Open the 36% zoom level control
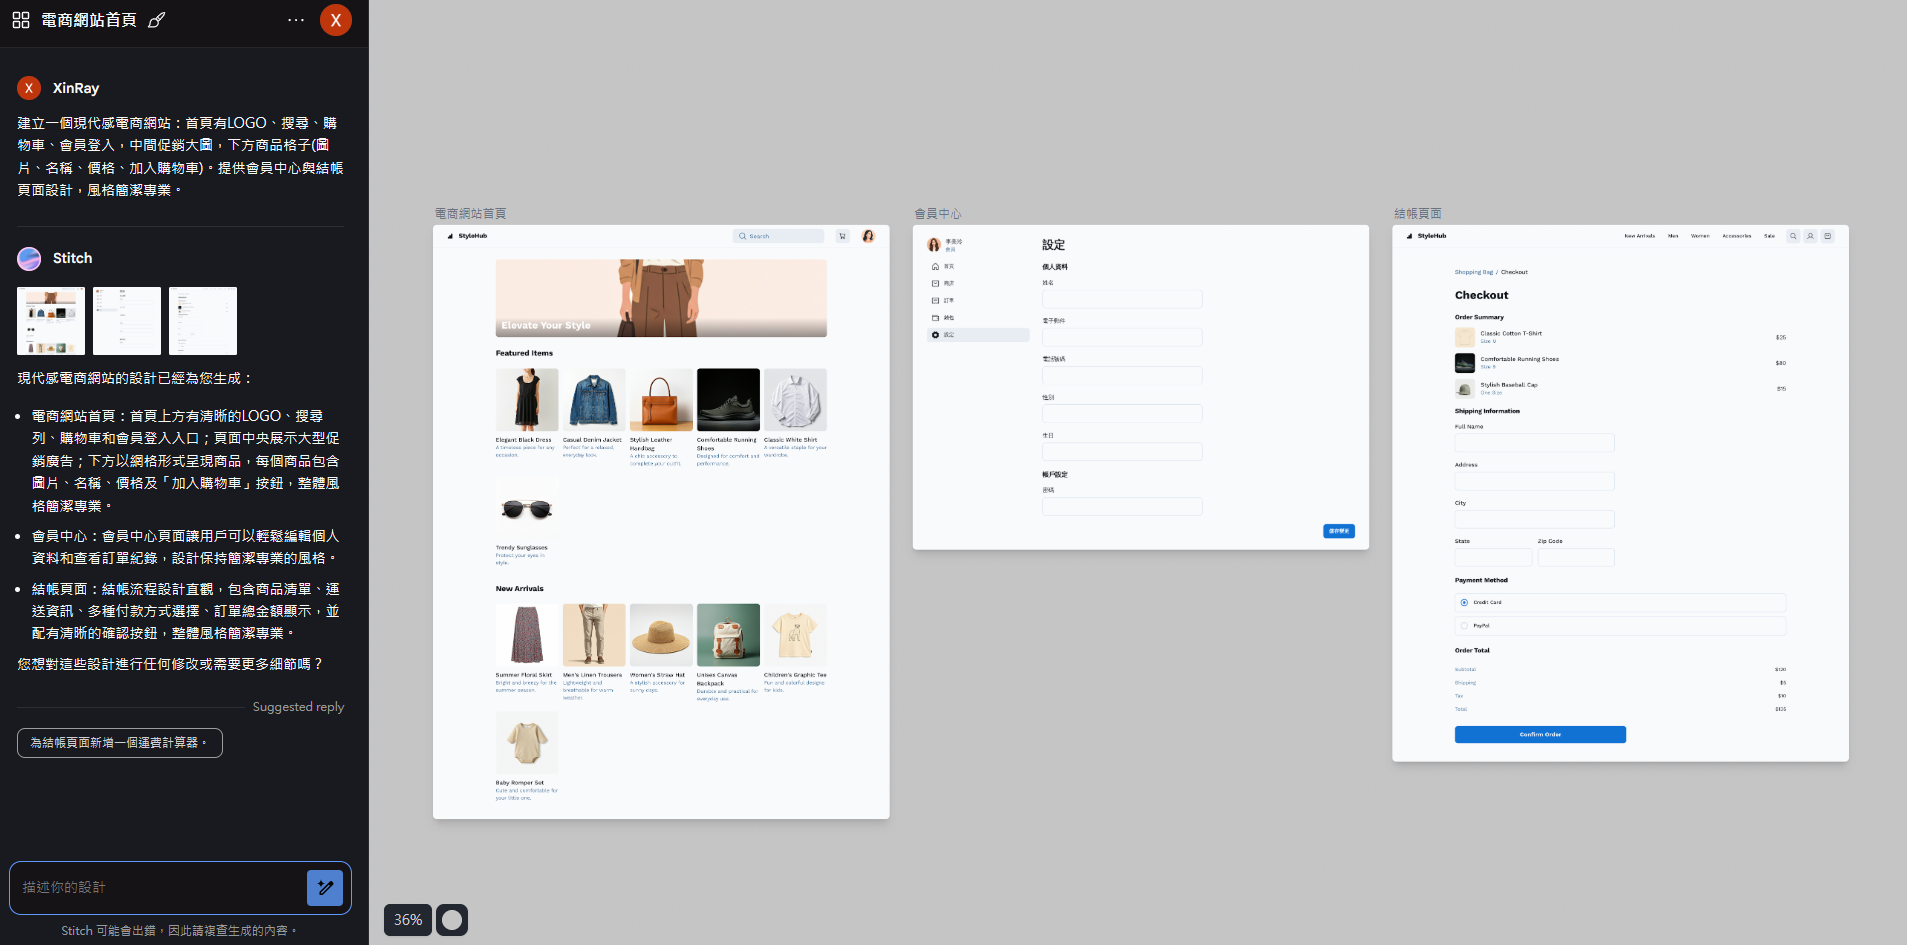1907x945 pixels. click(x=408, y=920)
